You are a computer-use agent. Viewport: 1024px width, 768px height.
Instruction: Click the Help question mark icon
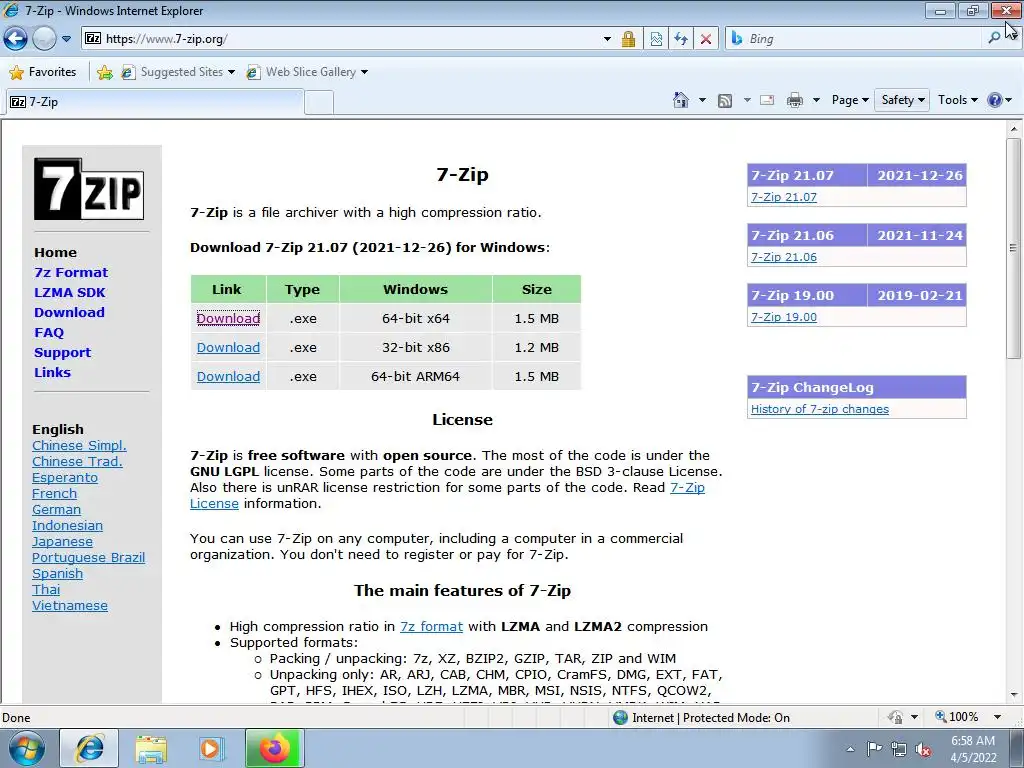point(995,100)
